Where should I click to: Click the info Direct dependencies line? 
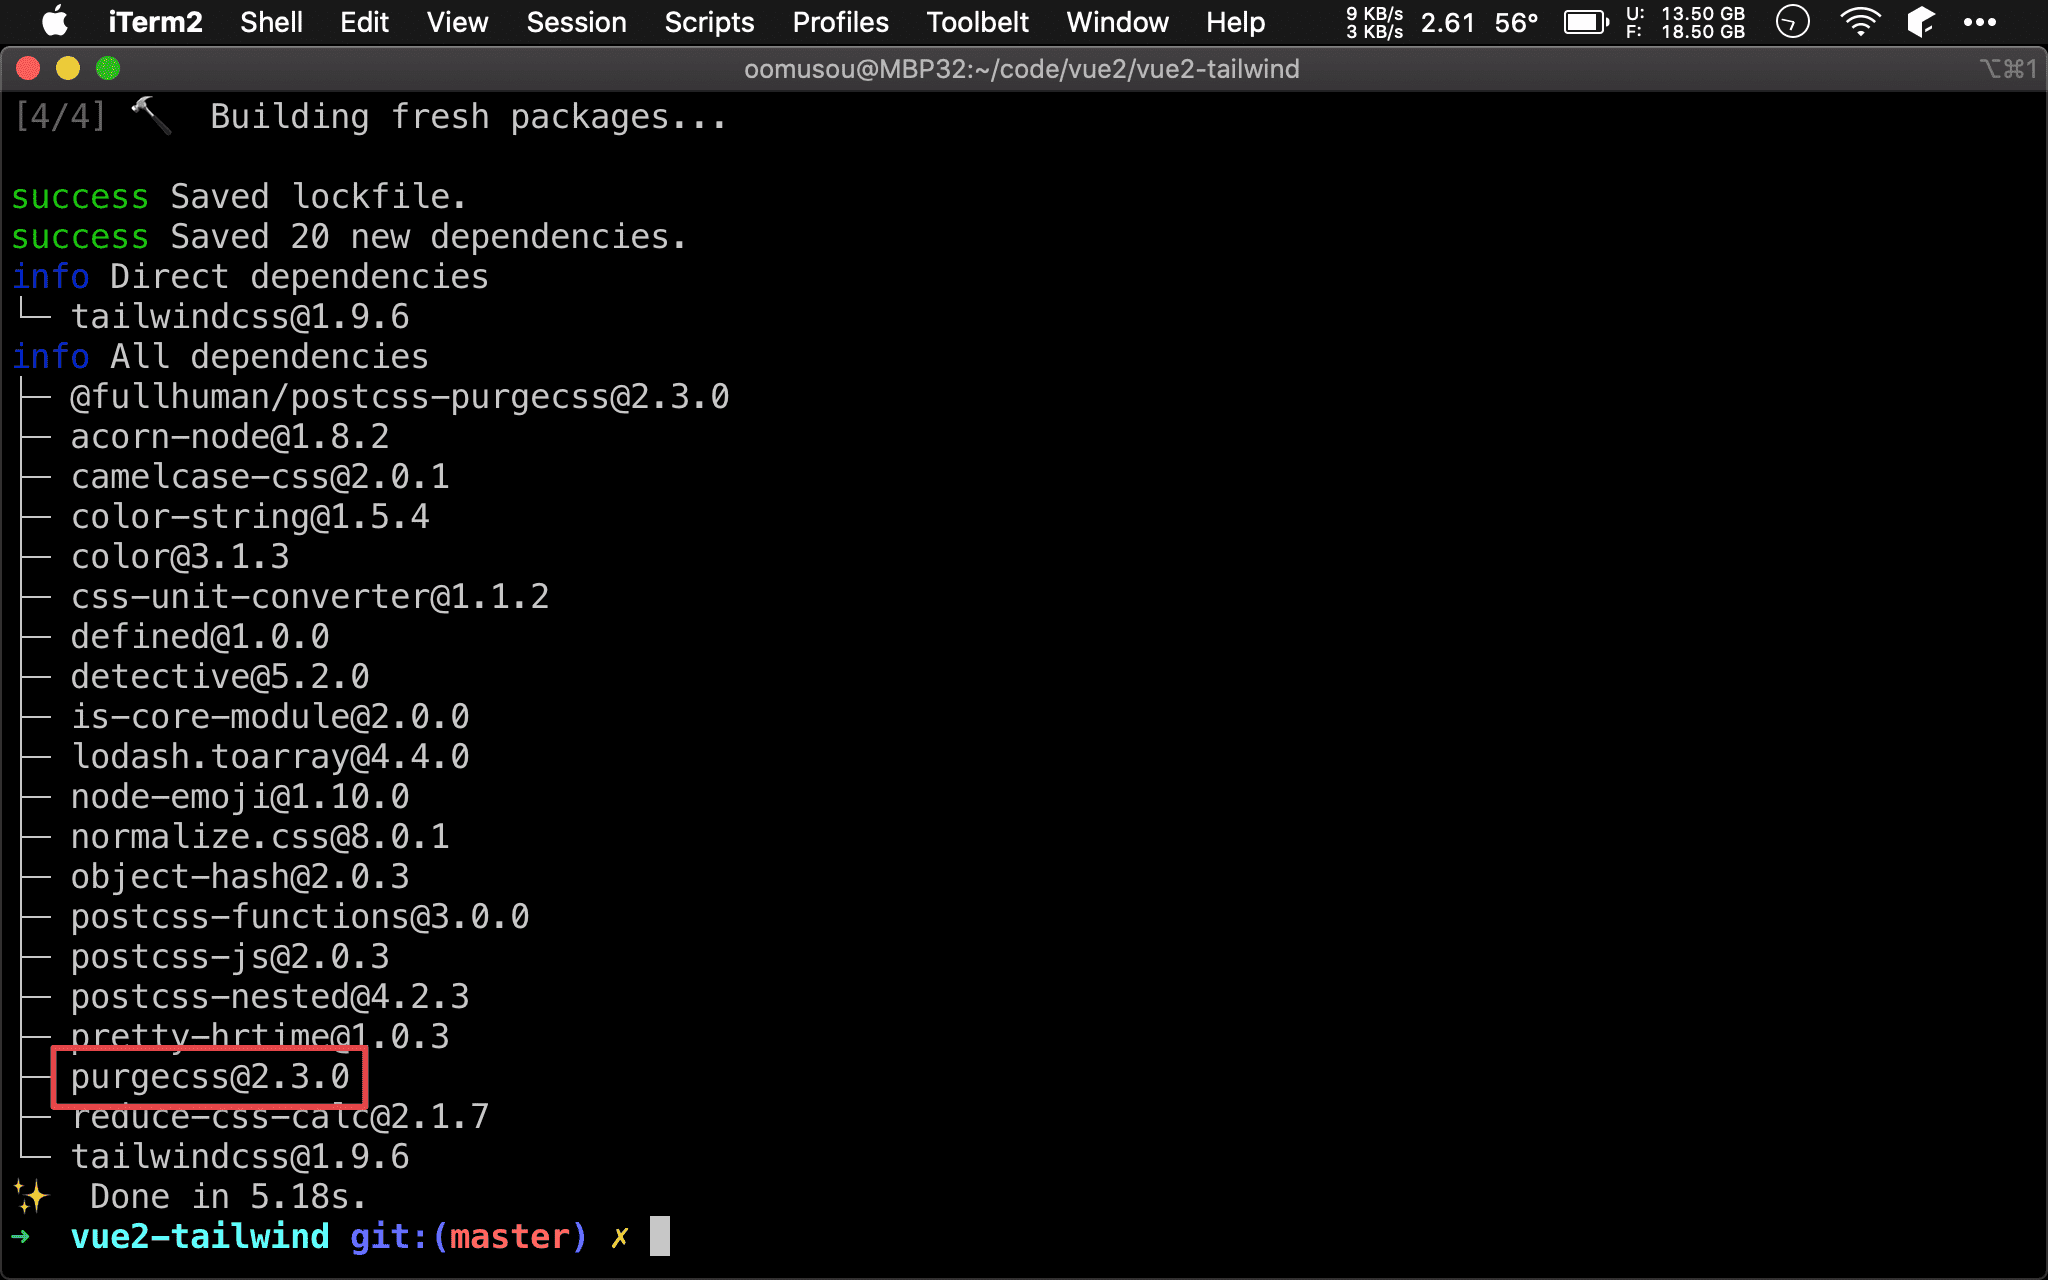(250, 277)
